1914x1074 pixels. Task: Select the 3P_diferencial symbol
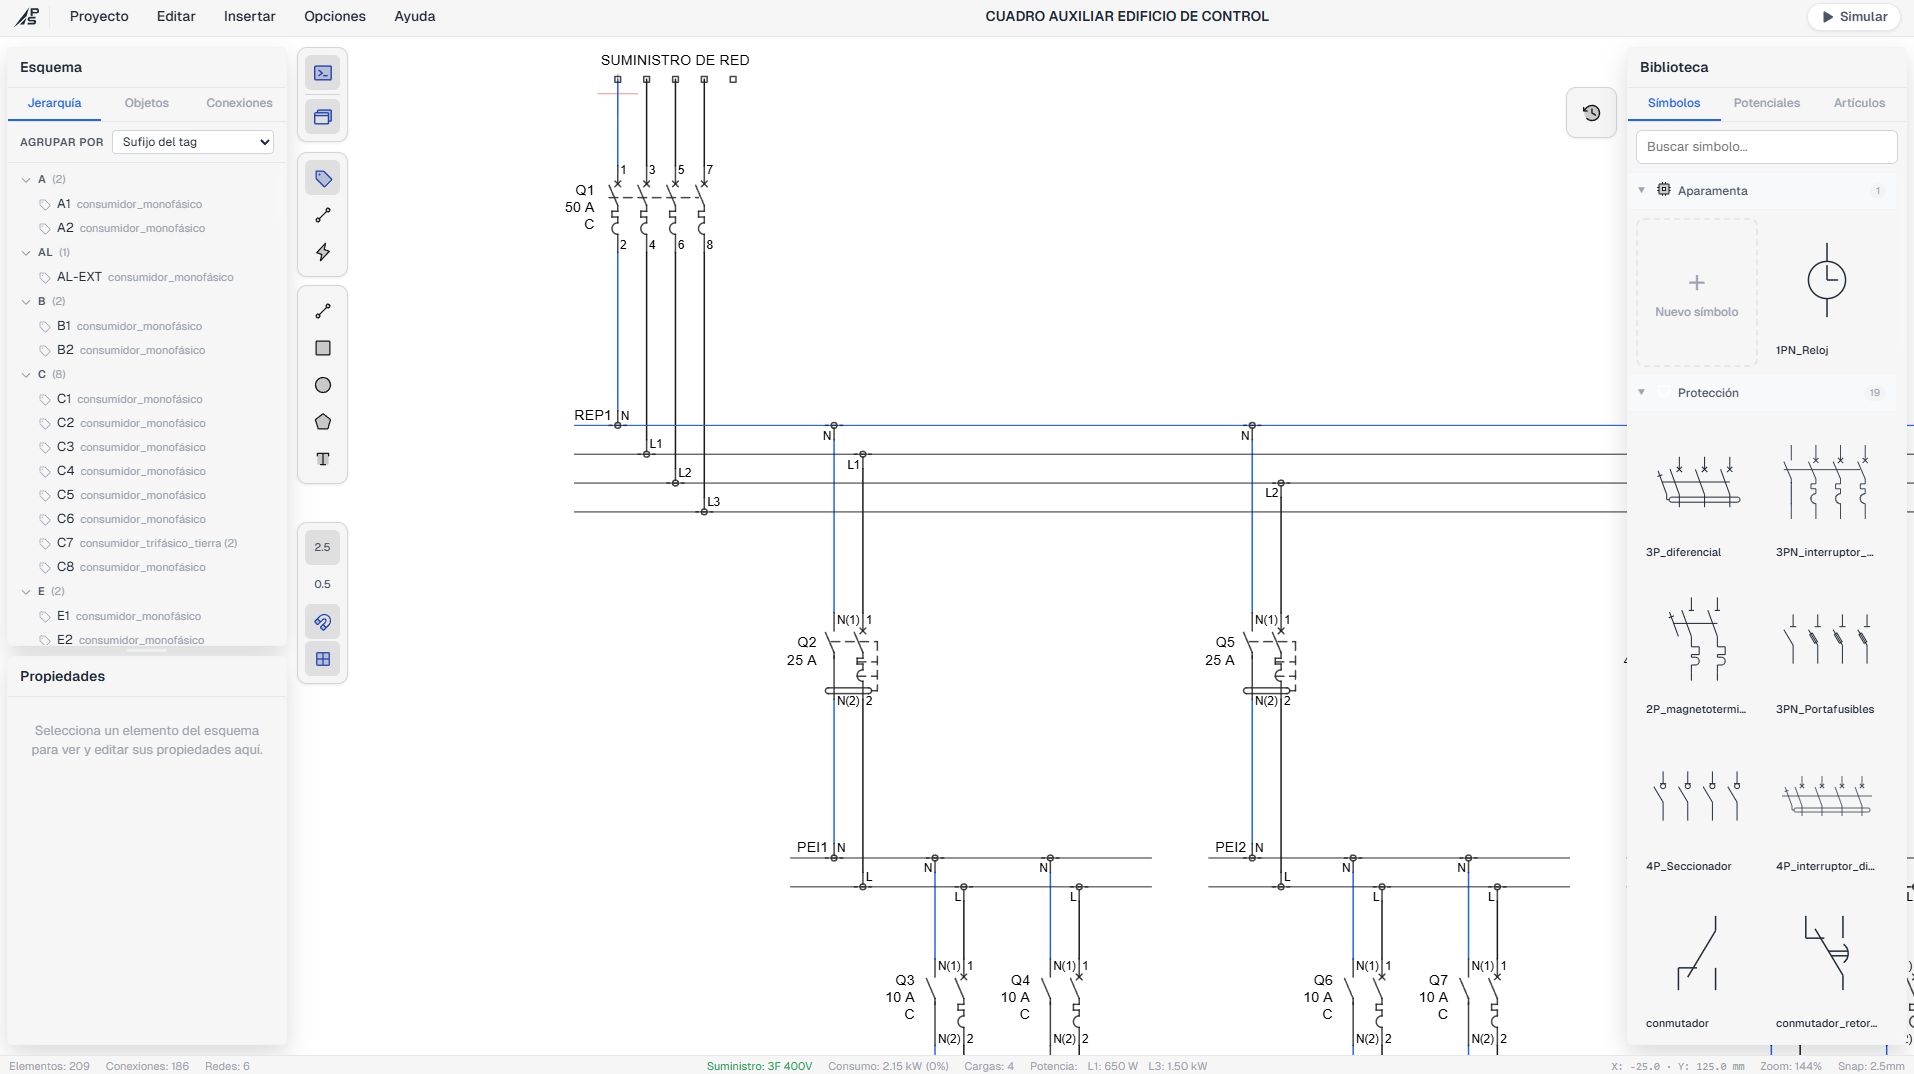(x=1697, y=495)
